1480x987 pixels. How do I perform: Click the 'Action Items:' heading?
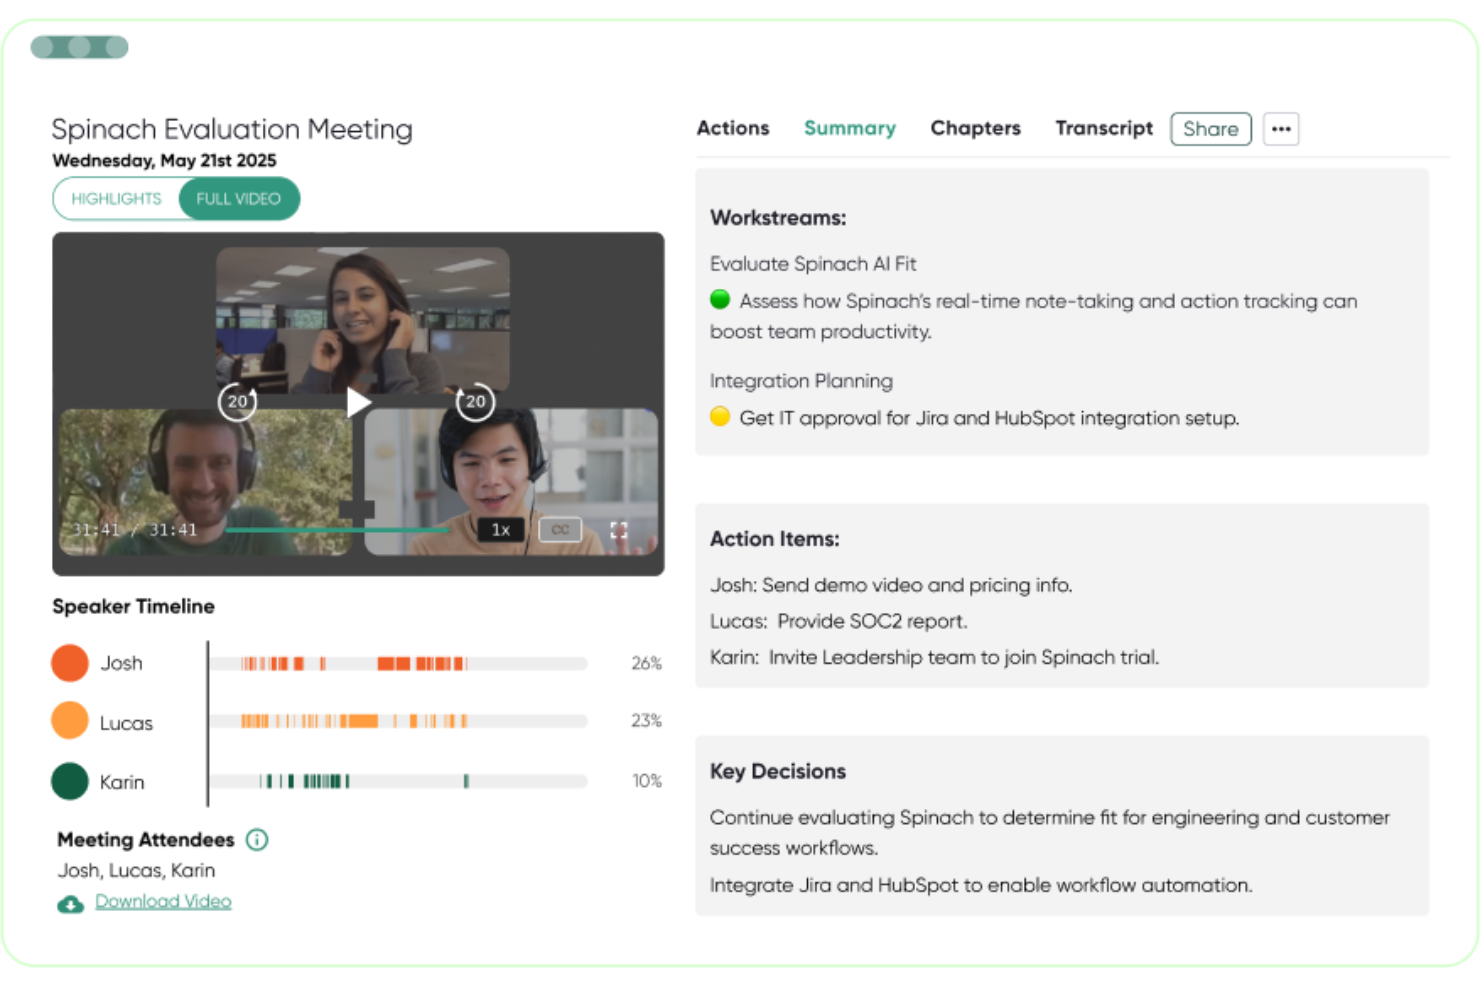click(x=775, y=539)
